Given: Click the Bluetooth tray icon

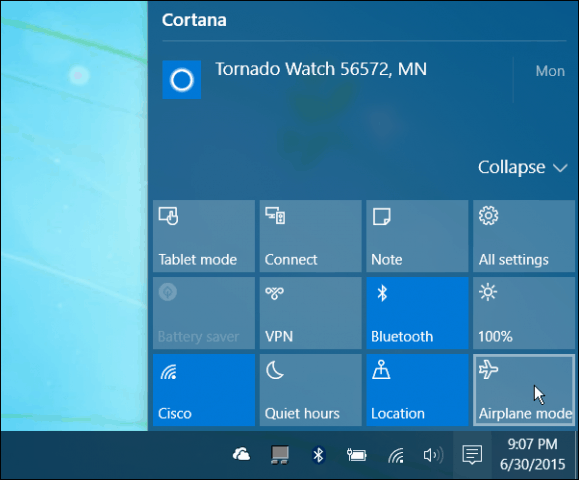Looking at the screenshot, I should [x=318, y=455].
